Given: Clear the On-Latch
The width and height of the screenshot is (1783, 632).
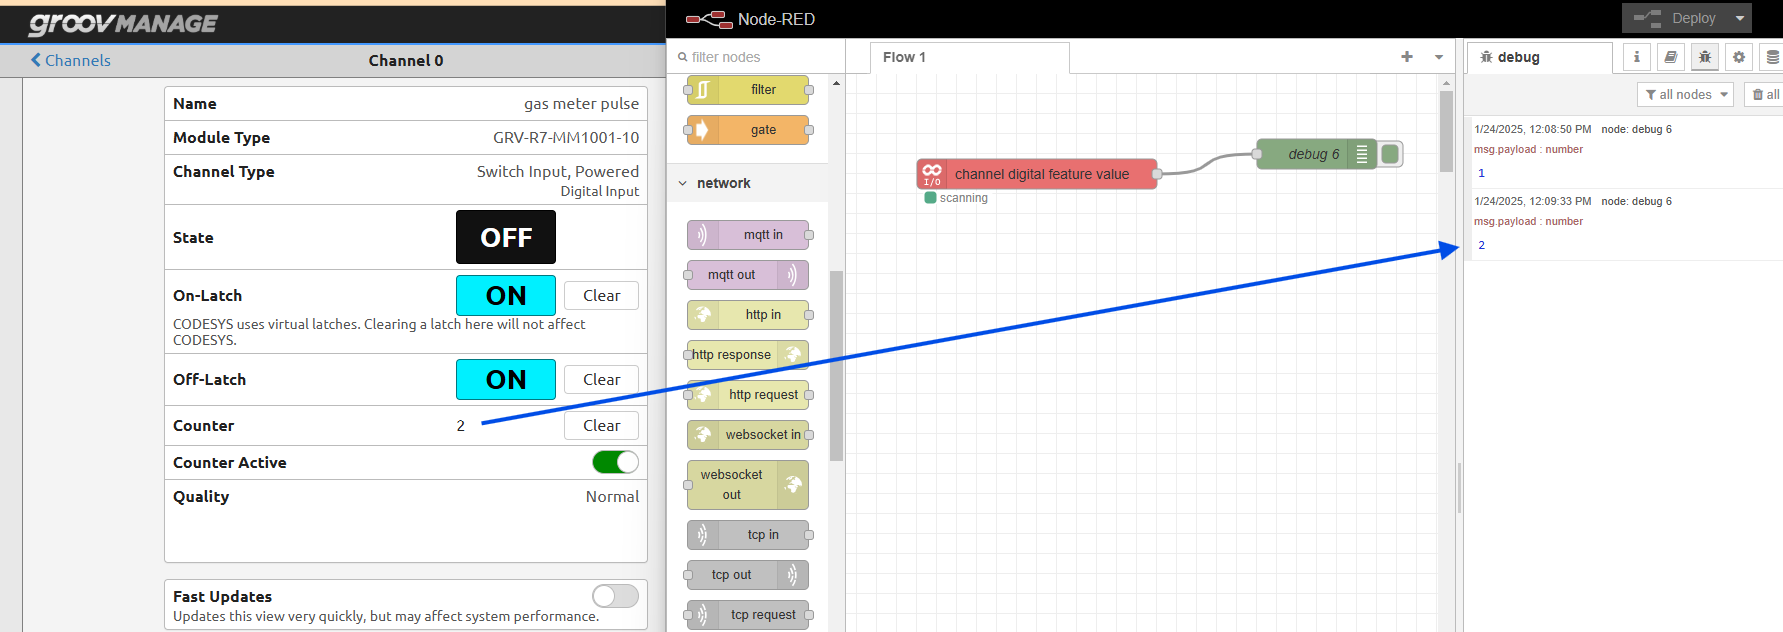Looking at the screenshot, I should pos(601,295).
